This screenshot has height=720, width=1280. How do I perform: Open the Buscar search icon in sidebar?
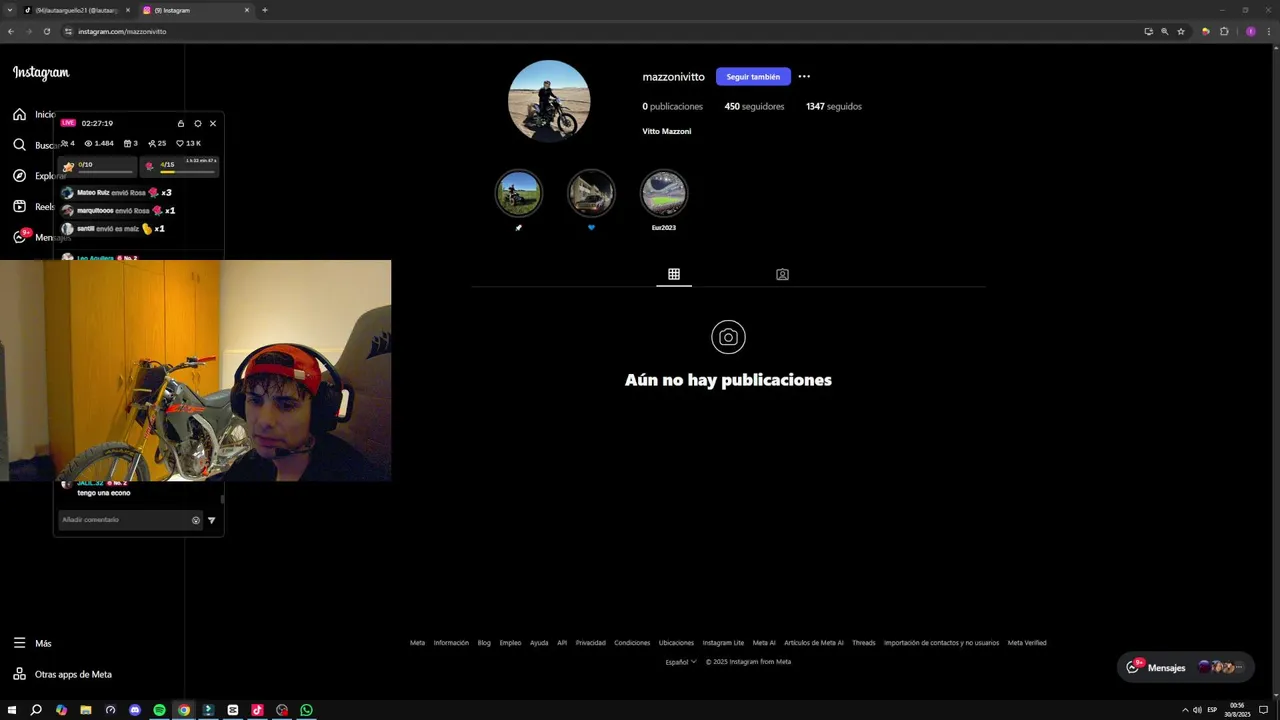coord(19,145)
